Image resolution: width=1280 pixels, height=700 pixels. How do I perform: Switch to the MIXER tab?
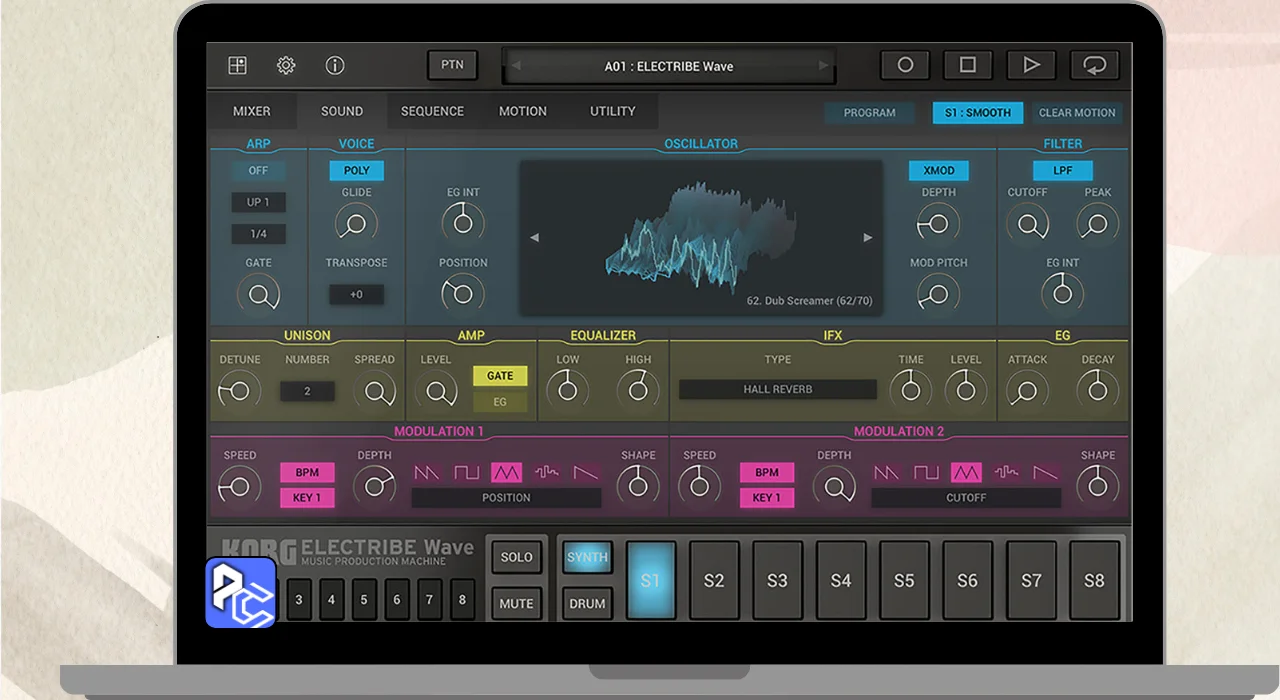click(252, 111)
